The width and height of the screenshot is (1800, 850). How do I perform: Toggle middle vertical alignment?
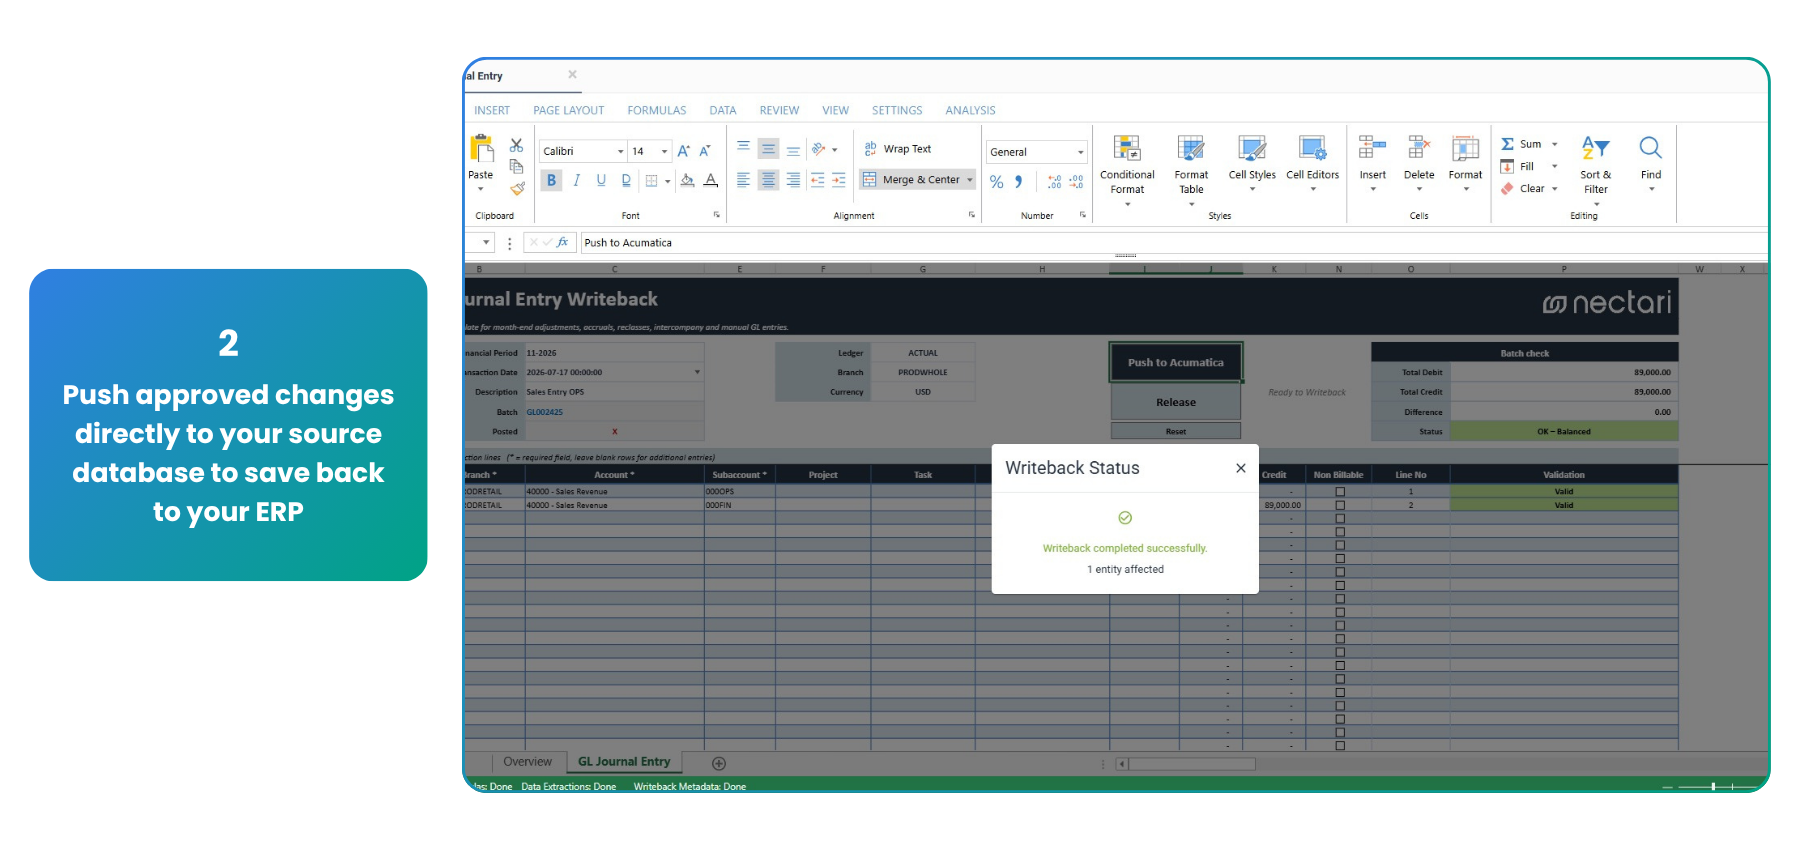tap(768, 149)
